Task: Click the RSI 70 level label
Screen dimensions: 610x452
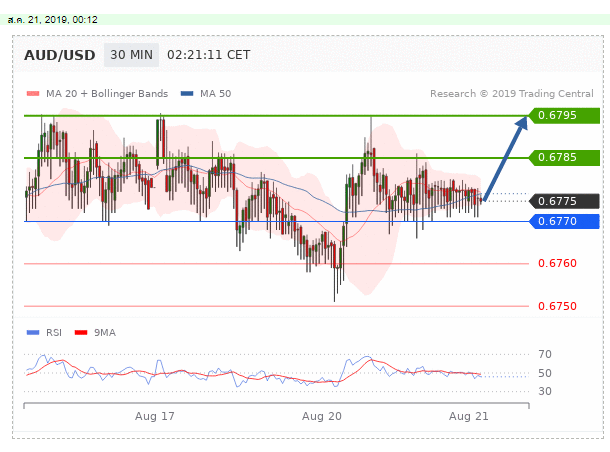Action: coord(545,354)
